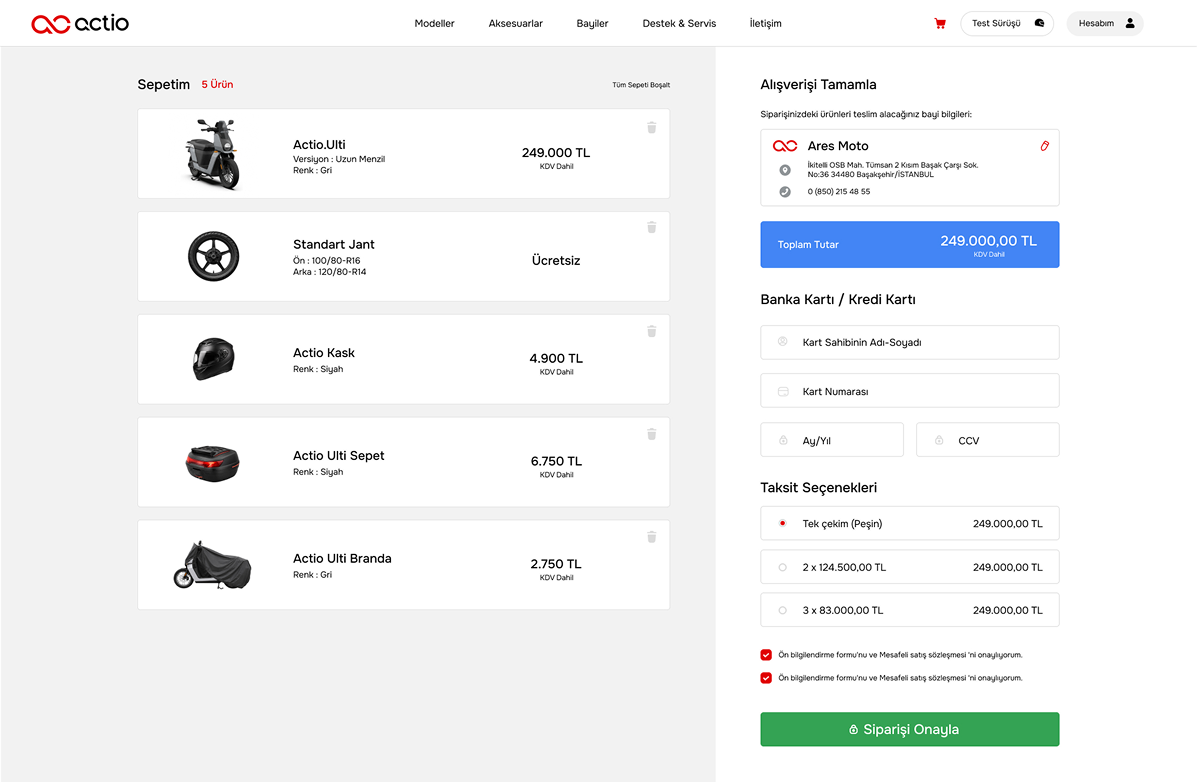The height and width of the screenshot is (782, 1197).
Task: Toggle first Ön bilgilendirme formu checkbox
Action: coord(766,654)
